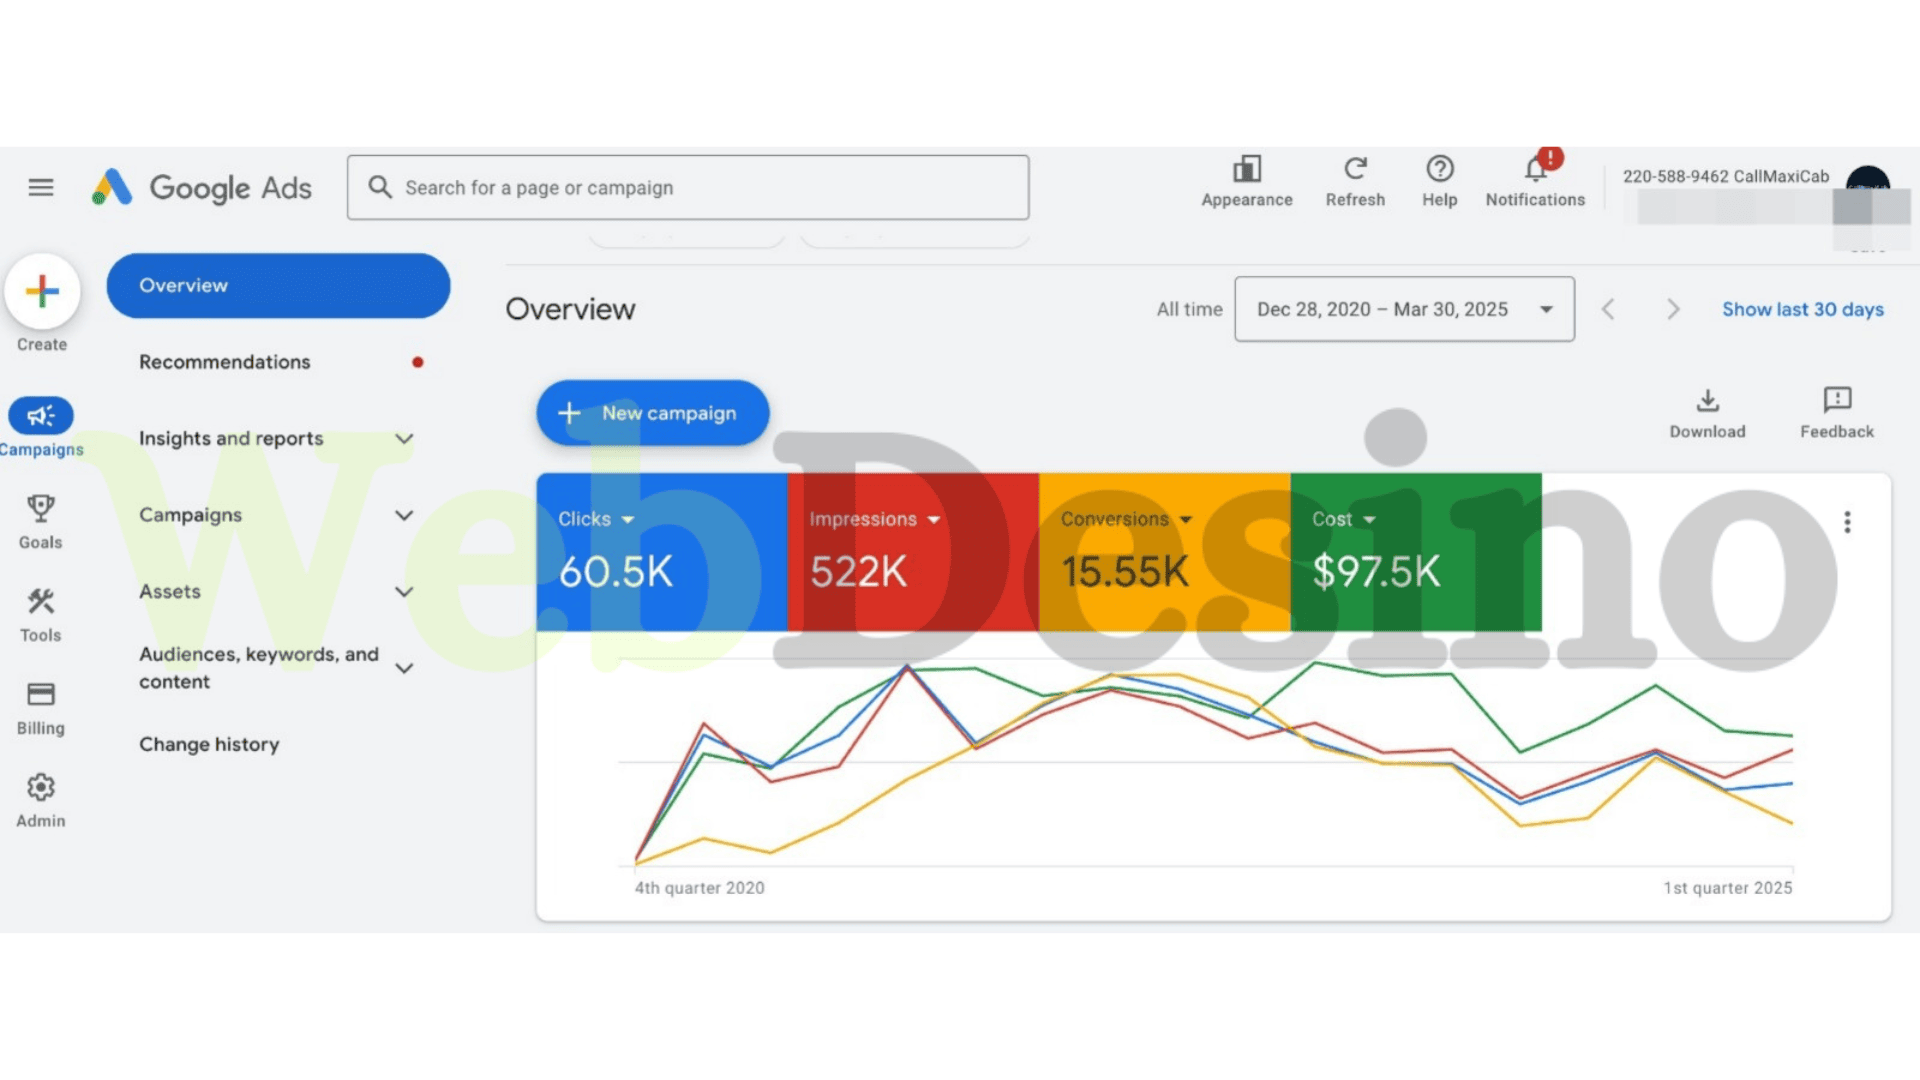
Task: Open the date range dropdown
Action: click(1404, 309)
